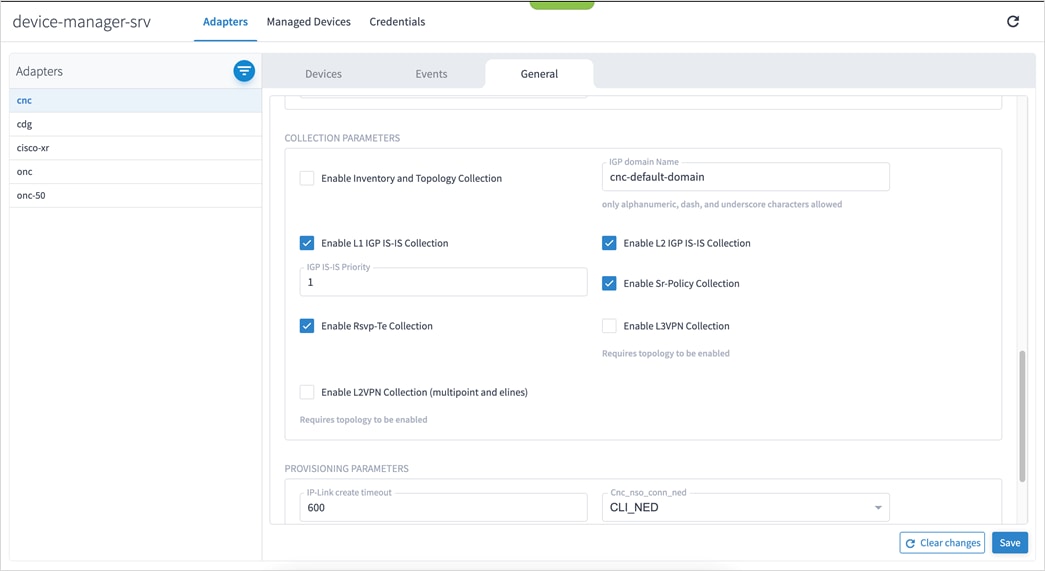Image resolution: width=1045 pixels, height=571 pixels.
Task: Focus the IGP domain Name field
Action: 745,177
